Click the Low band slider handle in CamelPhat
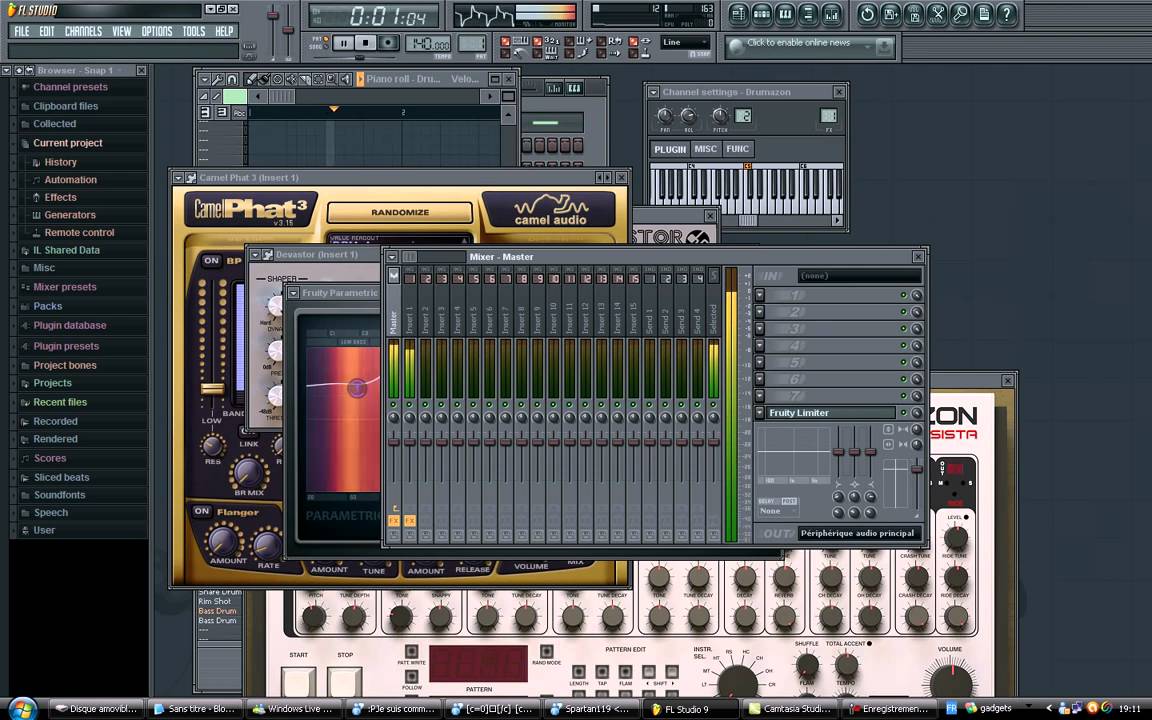This screenshot has width=1152, height=720. click(212, 388)
